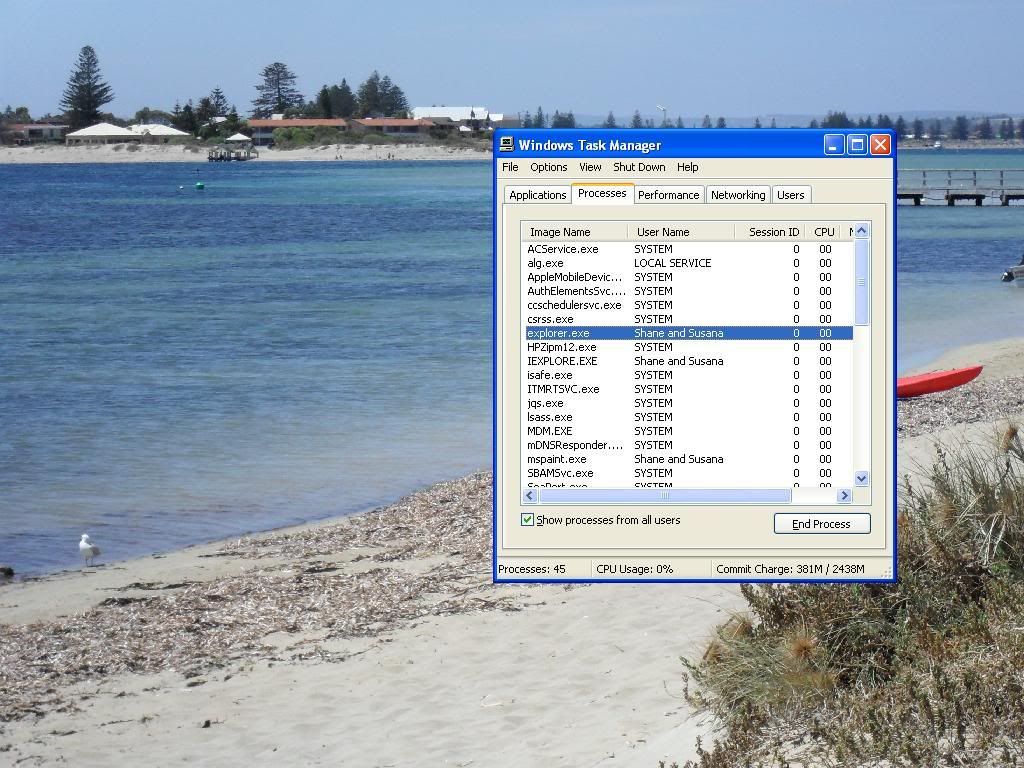This screenshot has height=768, width=1024.
Task: Open the View menu
Action: point(590,167)
